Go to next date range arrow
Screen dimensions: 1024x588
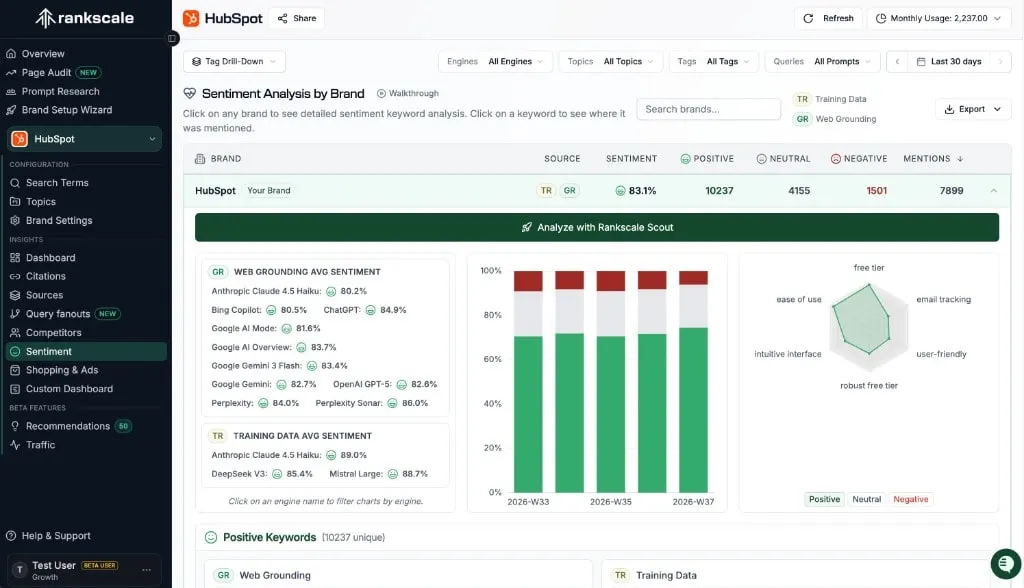pyautogui.click(x=1000, y=61)
